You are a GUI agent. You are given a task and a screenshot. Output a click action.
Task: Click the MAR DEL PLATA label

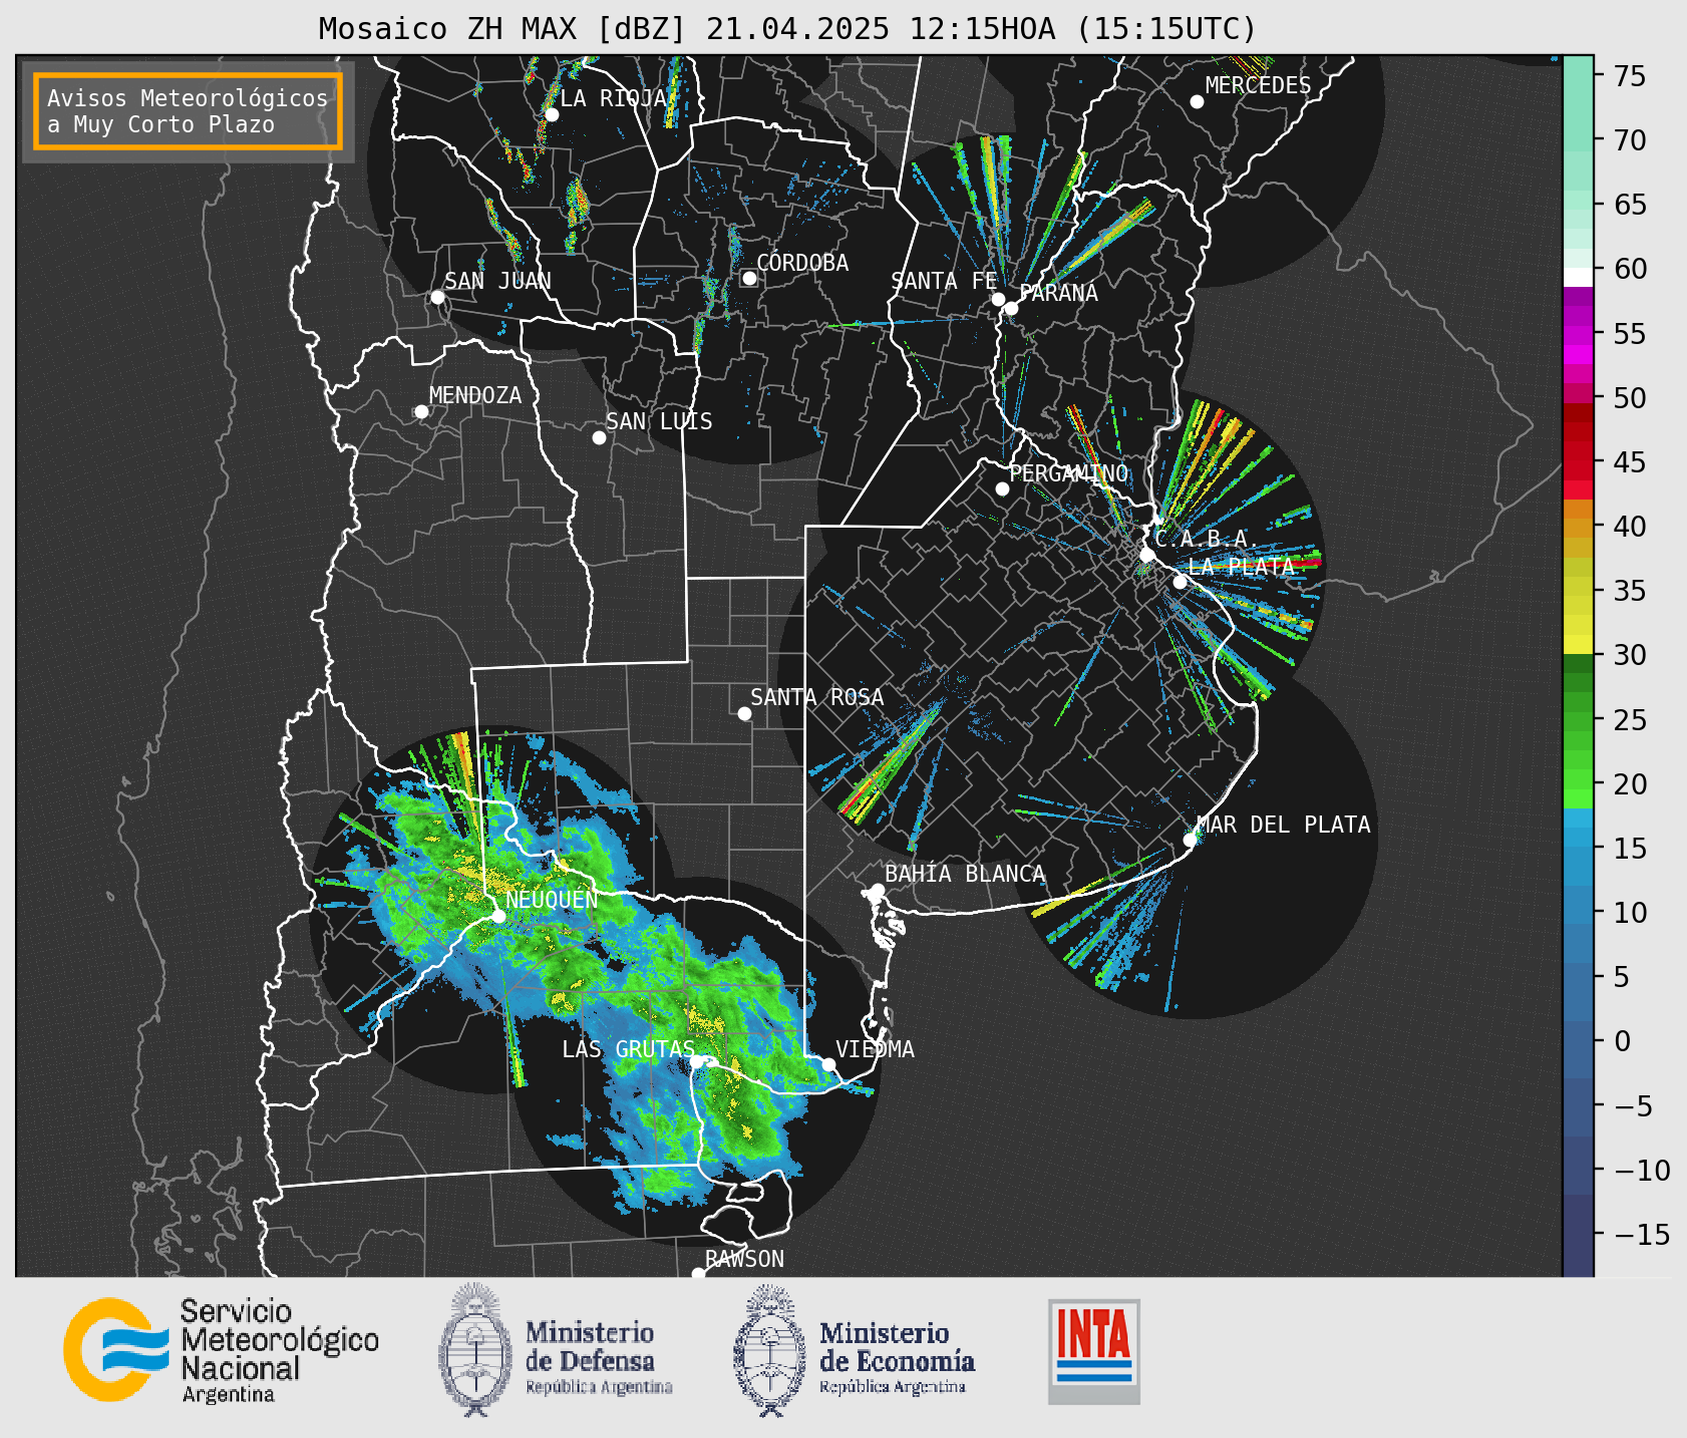[1284, 825]
